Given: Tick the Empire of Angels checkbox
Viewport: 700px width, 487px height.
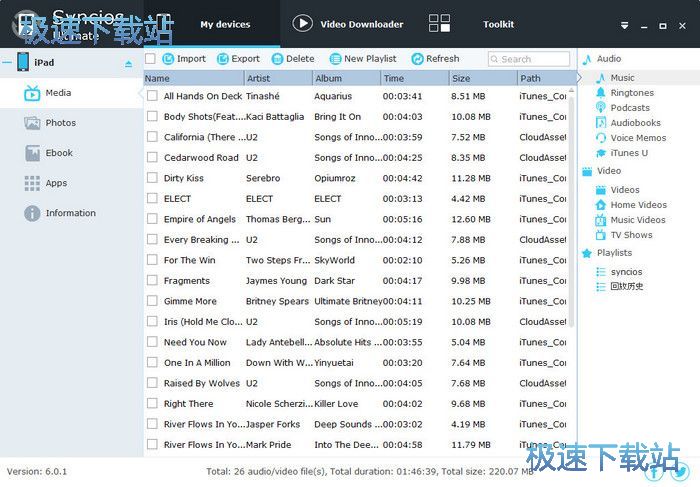Looking at the screenshot, I should click(x=152, y=219).
